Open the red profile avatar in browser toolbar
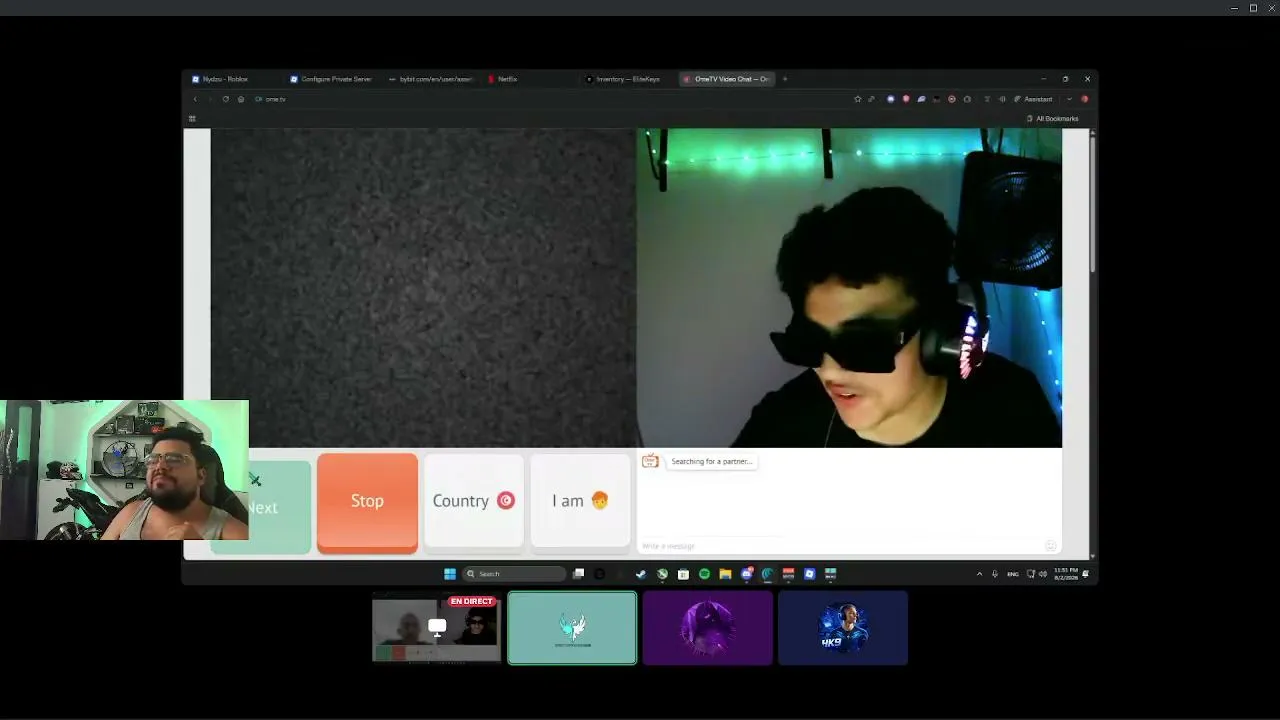This screenshot has width=1280, height=720. [x=1084, y=99]
